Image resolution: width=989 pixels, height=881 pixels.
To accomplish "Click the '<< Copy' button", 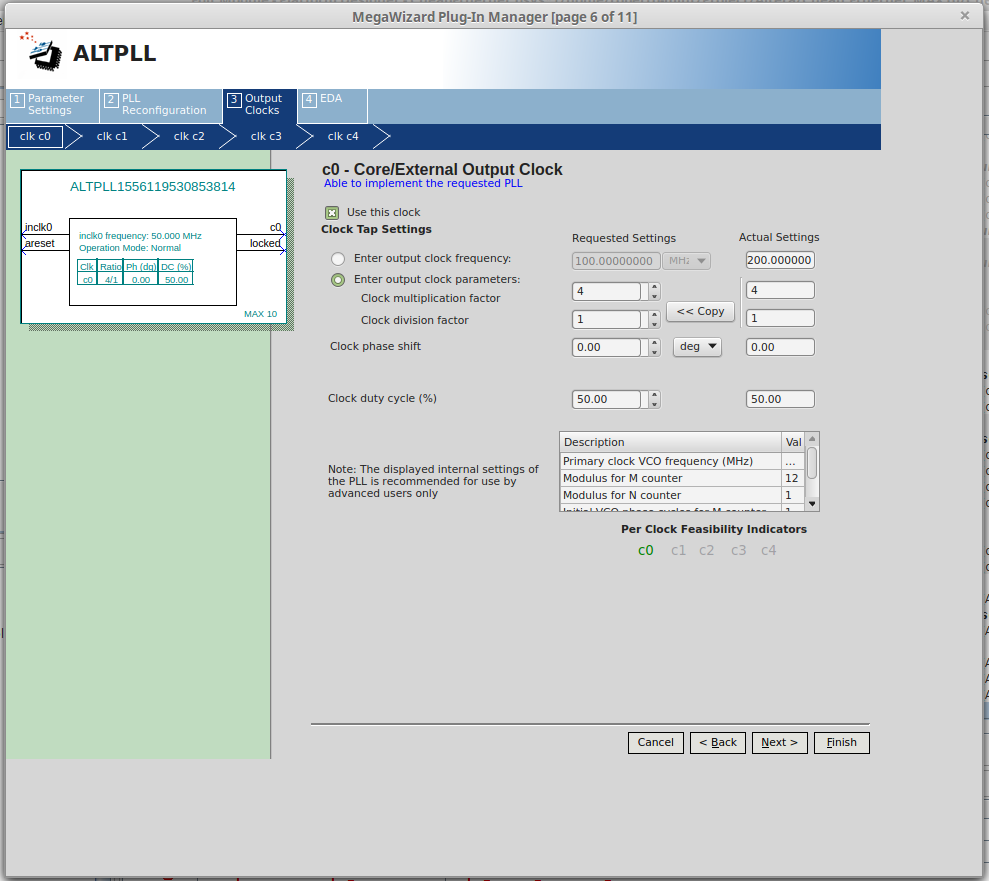I will click(700, 312).
